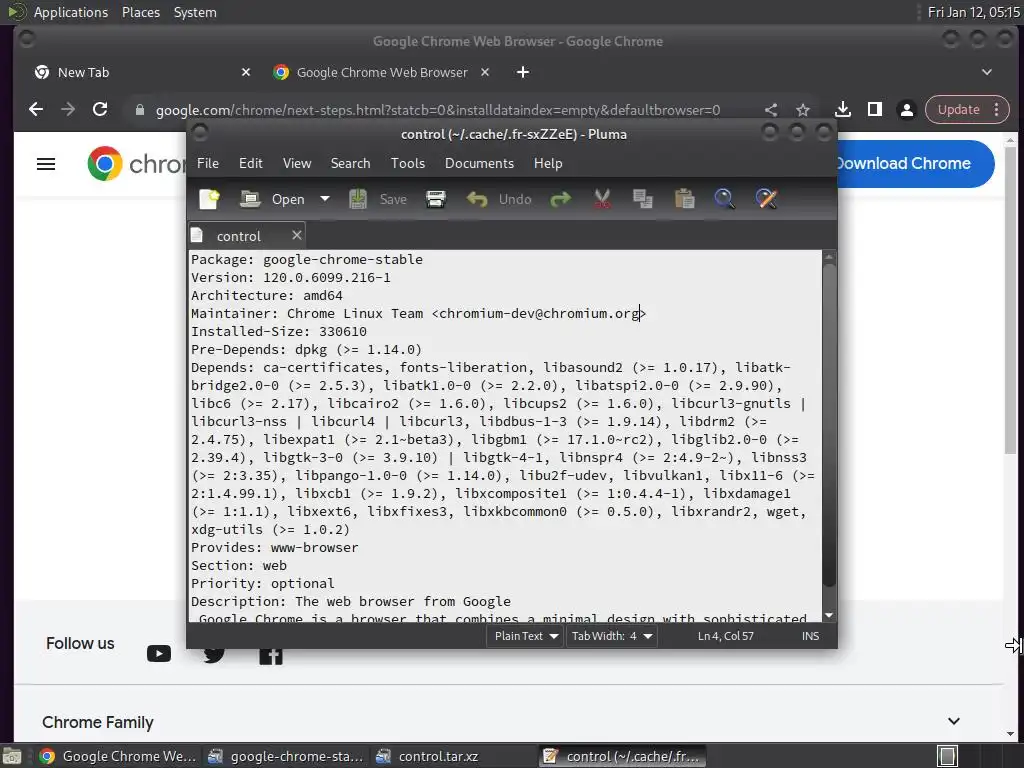Toggle Chrome side panel icon
1024x768 pixels.
pyautogui.click(x=875, y=109)
